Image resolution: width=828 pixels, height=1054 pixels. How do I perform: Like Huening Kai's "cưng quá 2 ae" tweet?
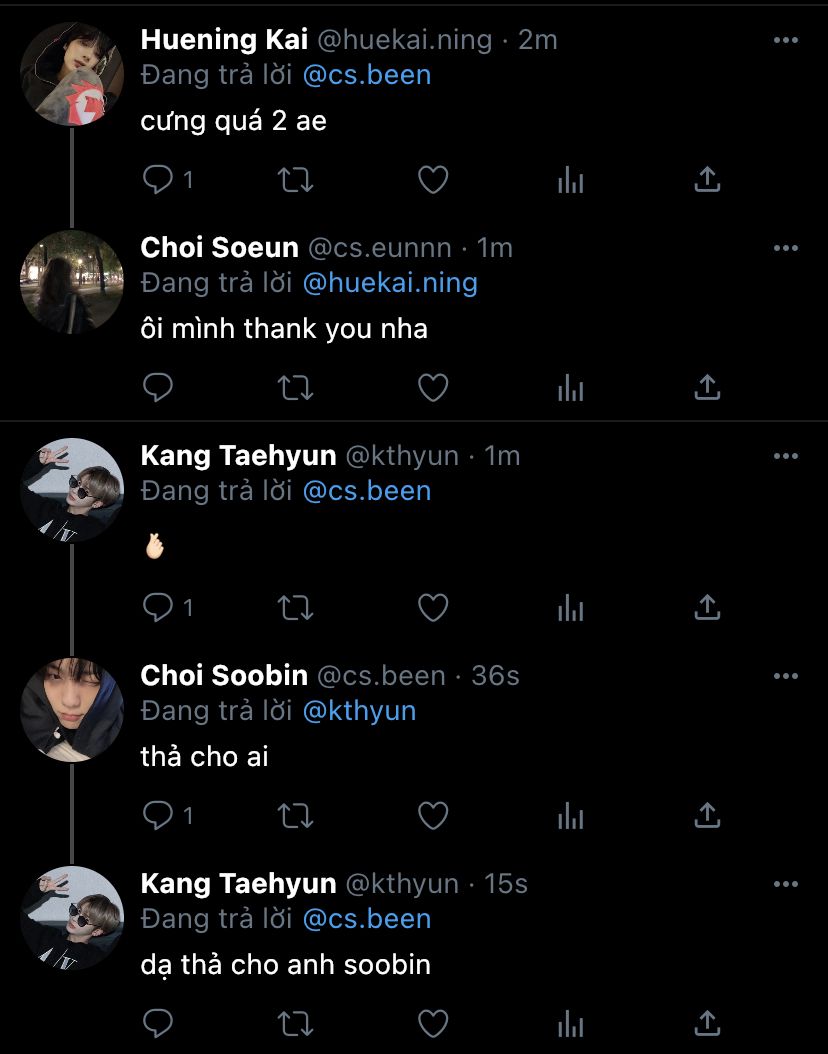pos(432,180)
